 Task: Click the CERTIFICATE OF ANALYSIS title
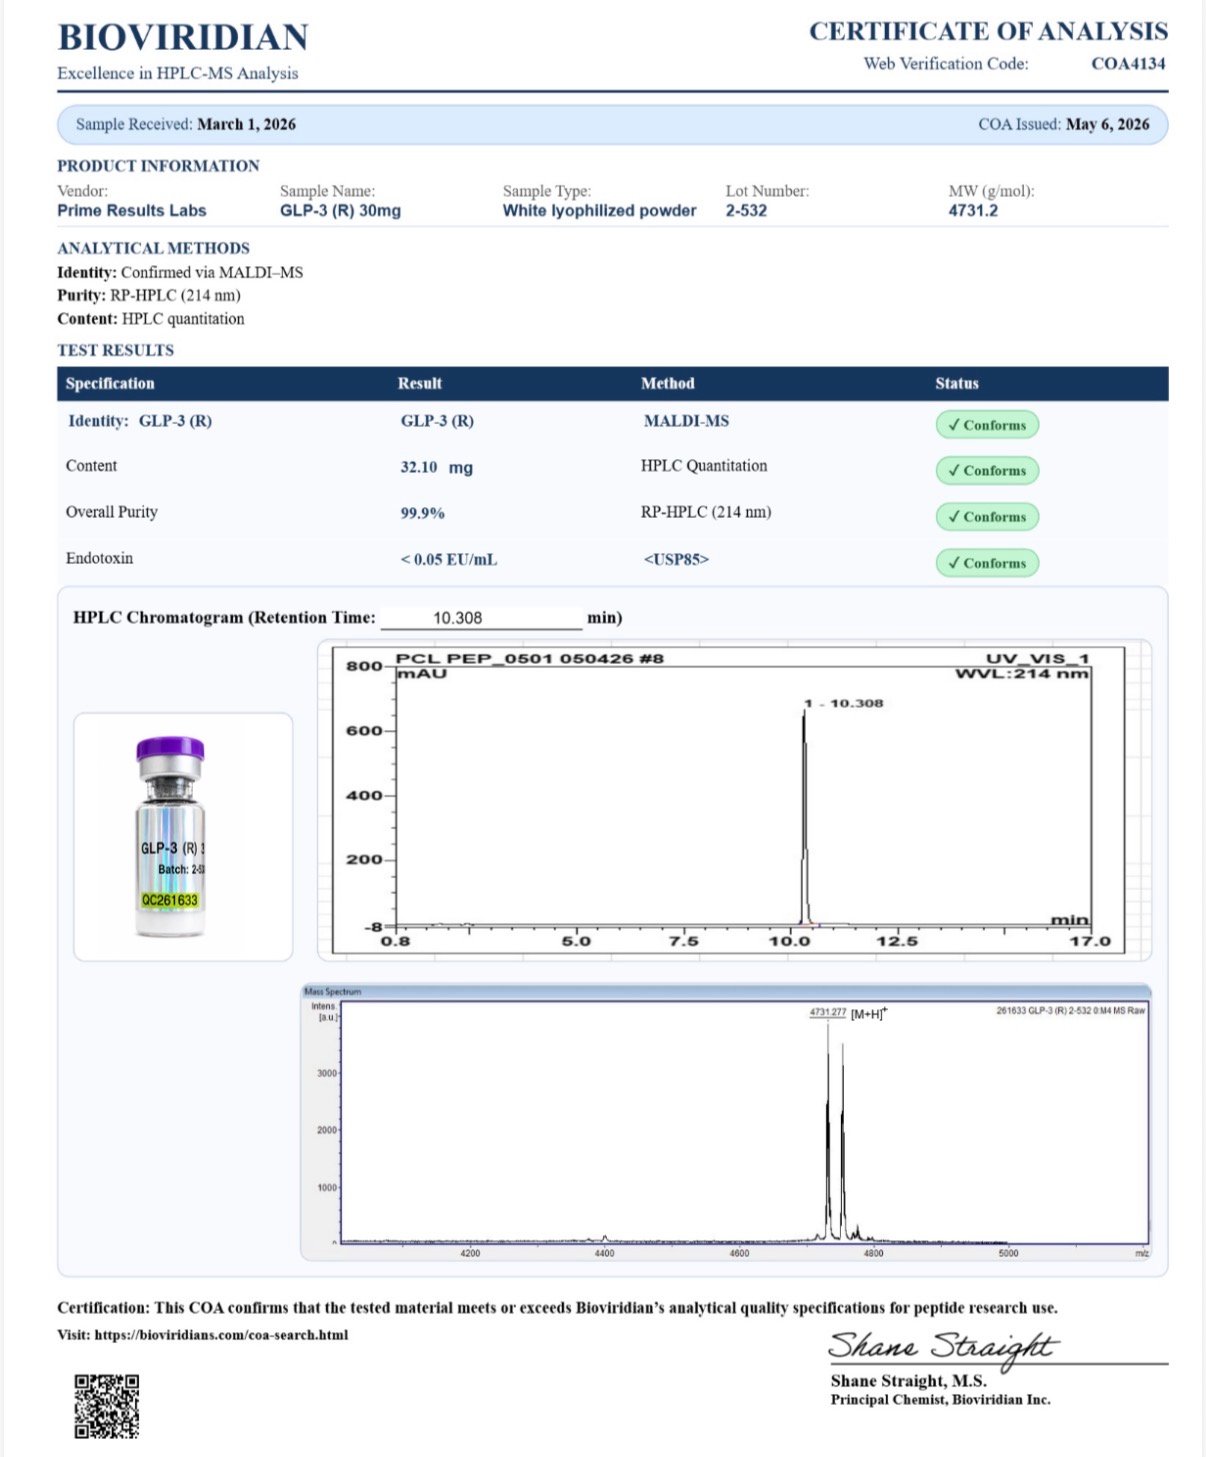(988, 32)
